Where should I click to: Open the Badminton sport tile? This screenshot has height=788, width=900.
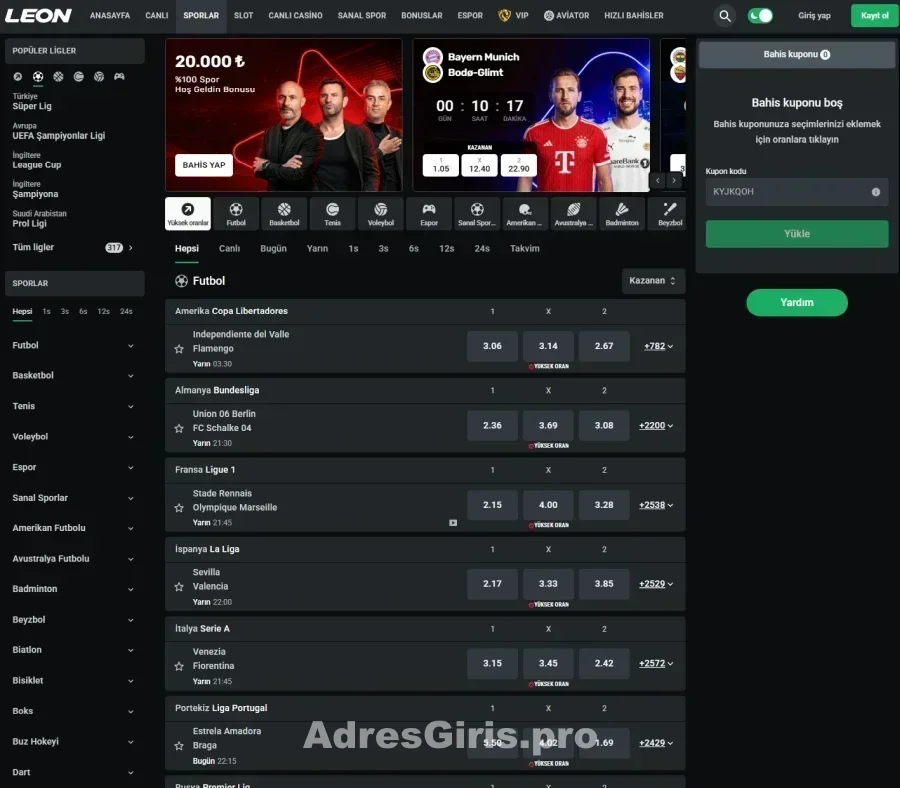[622, 214]
